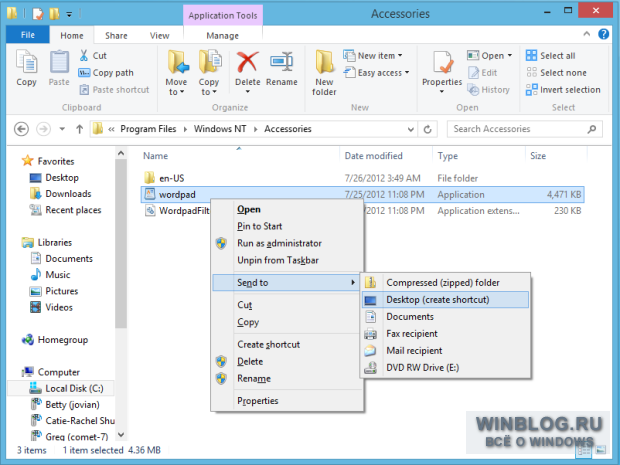Click Program Files in the address path
This screenshot has width=620, height=465.
(148, 129)
